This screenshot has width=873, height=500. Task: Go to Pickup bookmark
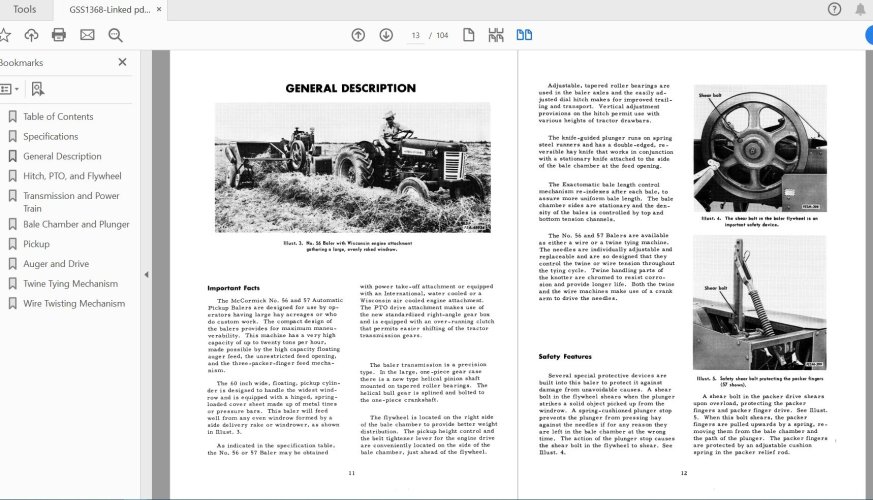point(36,244)
